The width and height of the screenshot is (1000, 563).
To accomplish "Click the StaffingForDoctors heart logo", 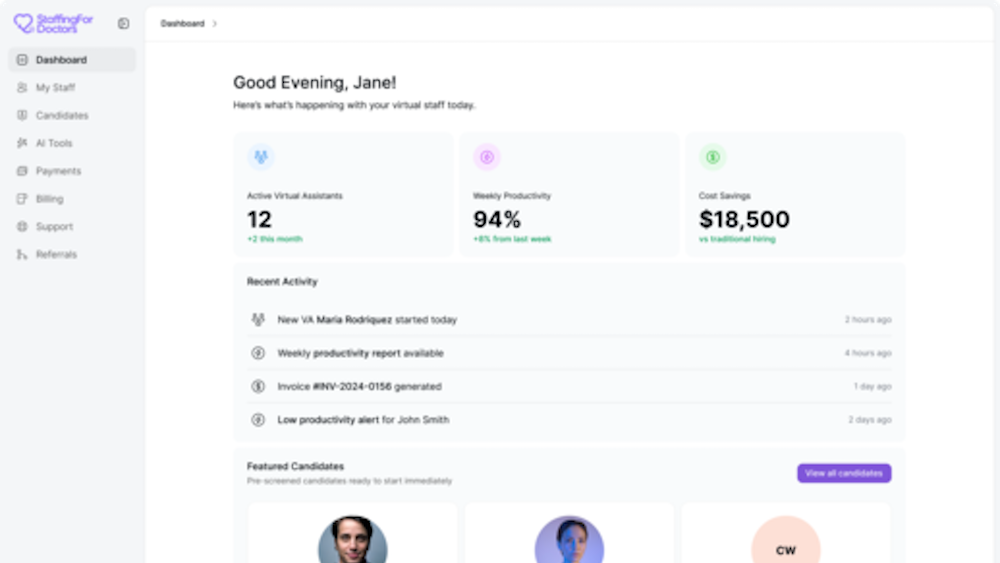I will (23, 23).
